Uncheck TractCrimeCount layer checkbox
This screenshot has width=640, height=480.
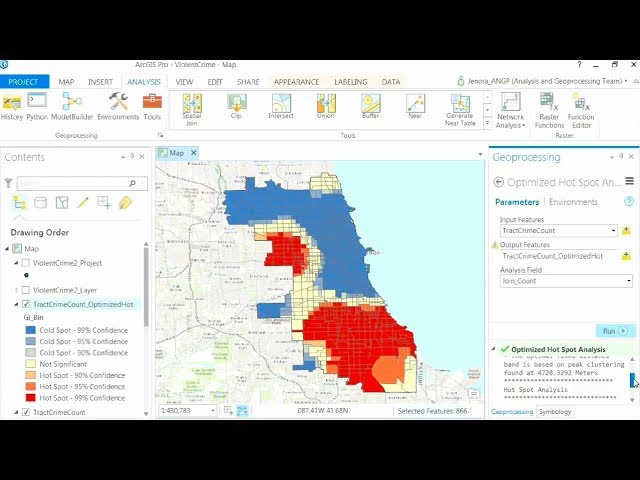[26, 412]
